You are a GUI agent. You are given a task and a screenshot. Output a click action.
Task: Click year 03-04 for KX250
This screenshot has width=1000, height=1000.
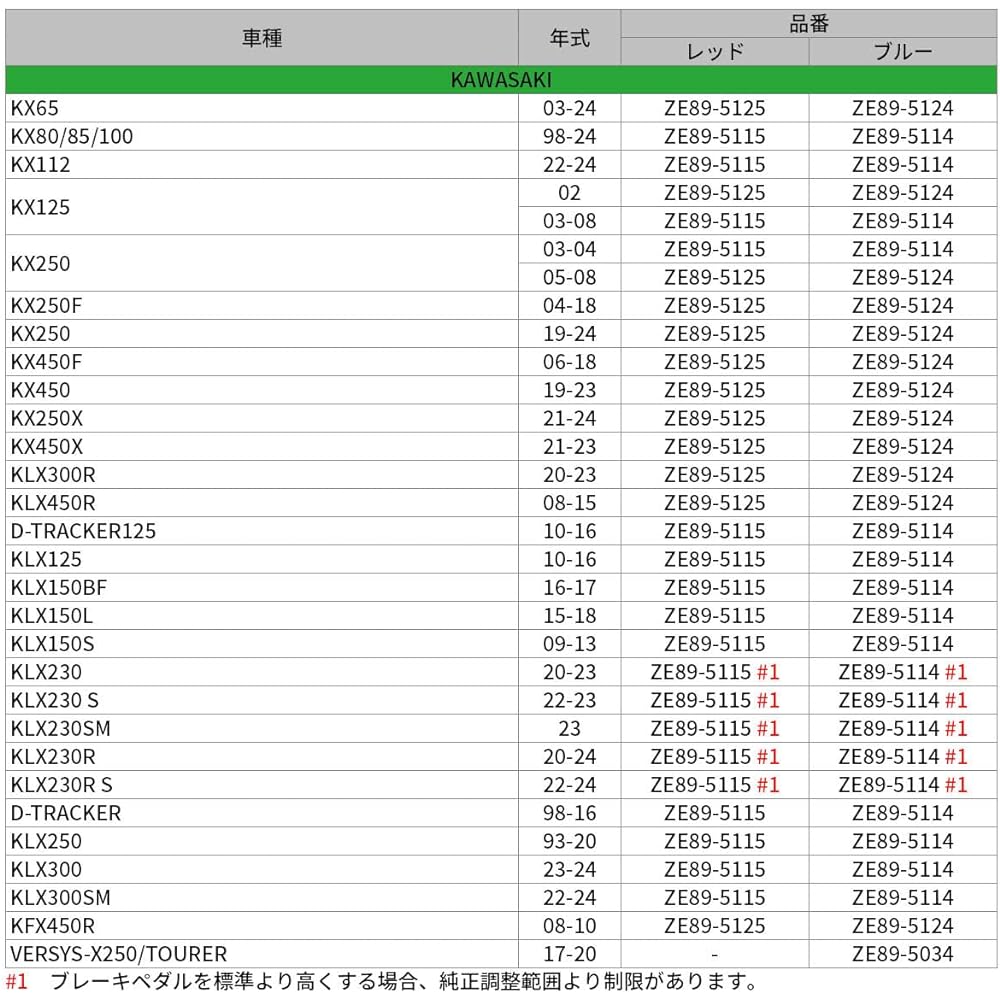[x=570, y=249]
